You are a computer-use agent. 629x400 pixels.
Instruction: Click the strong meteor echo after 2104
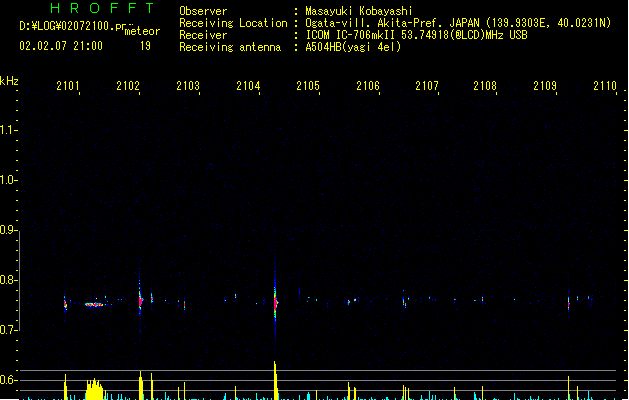[x=275, y=303]
